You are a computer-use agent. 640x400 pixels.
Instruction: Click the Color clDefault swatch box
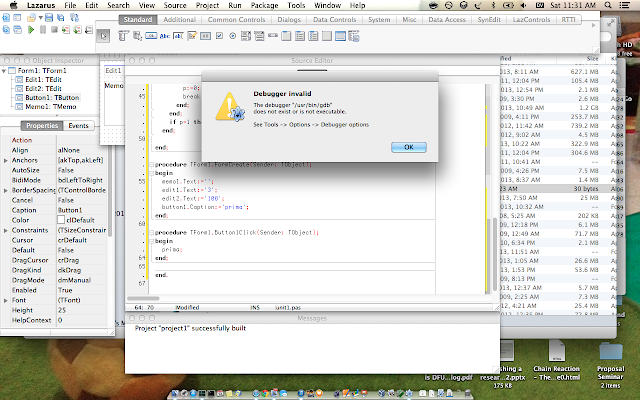(x=61, y=220)
